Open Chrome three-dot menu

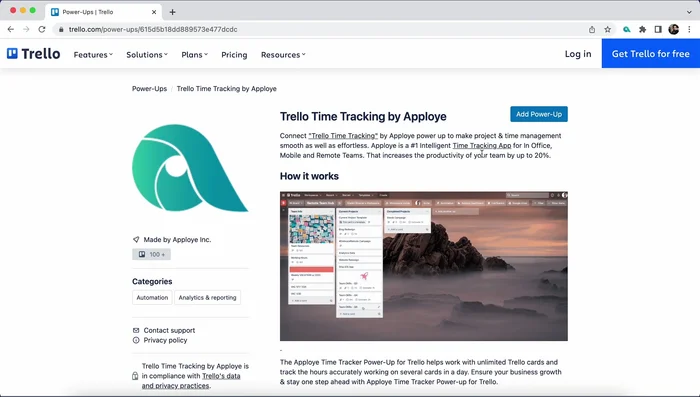click(x=689, y=29)
